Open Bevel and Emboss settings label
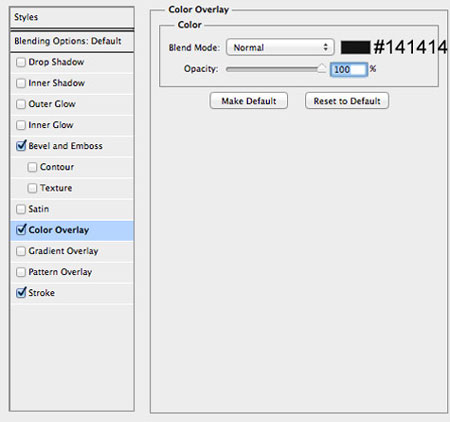Image resolution: width=450 pixels, height=422 pixels. coord(66,146)
